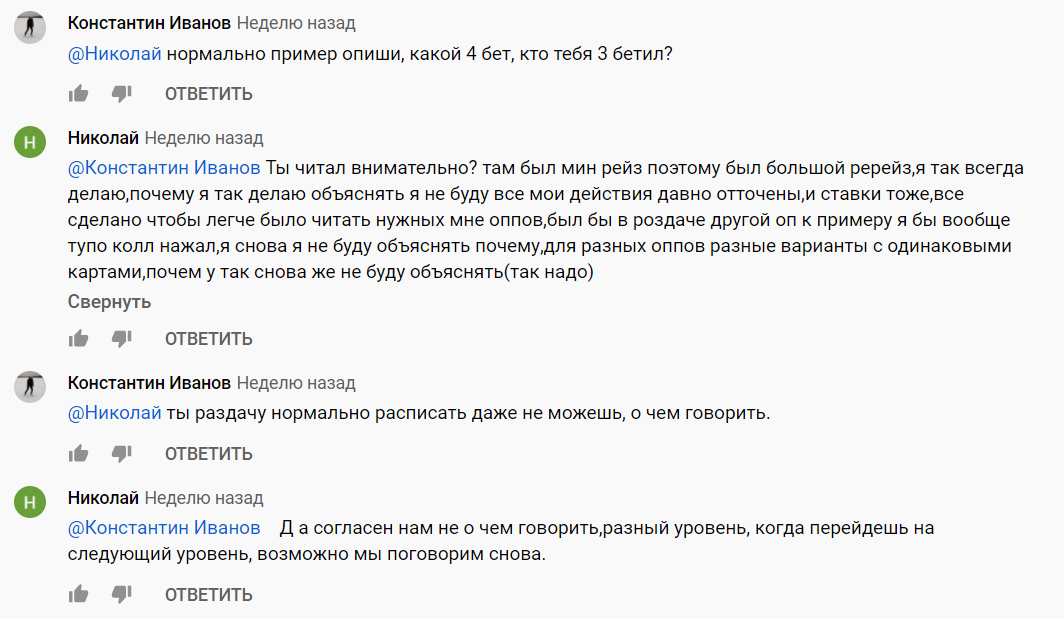The width and height of the screenshot is (1064, 619).
Task: Reply to Константин's comment about раздачу
Action: (x=208, y=454)
